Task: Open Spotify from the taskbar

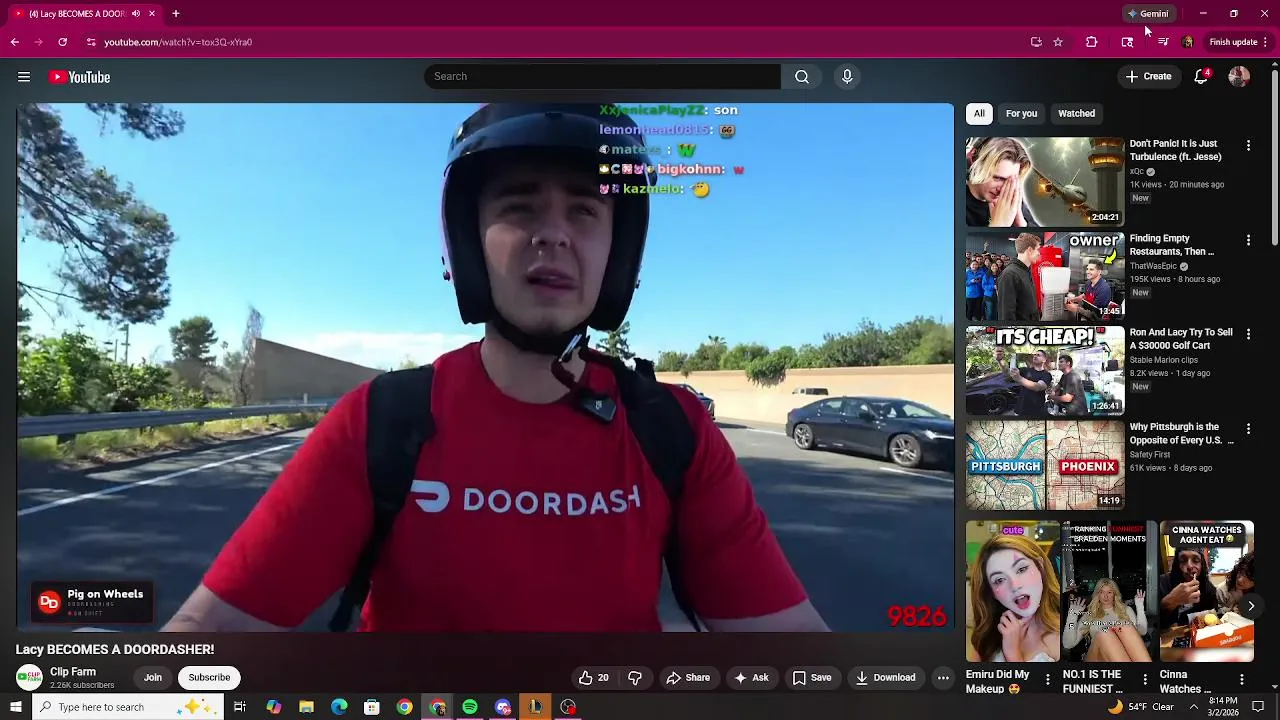Action: 470,707
